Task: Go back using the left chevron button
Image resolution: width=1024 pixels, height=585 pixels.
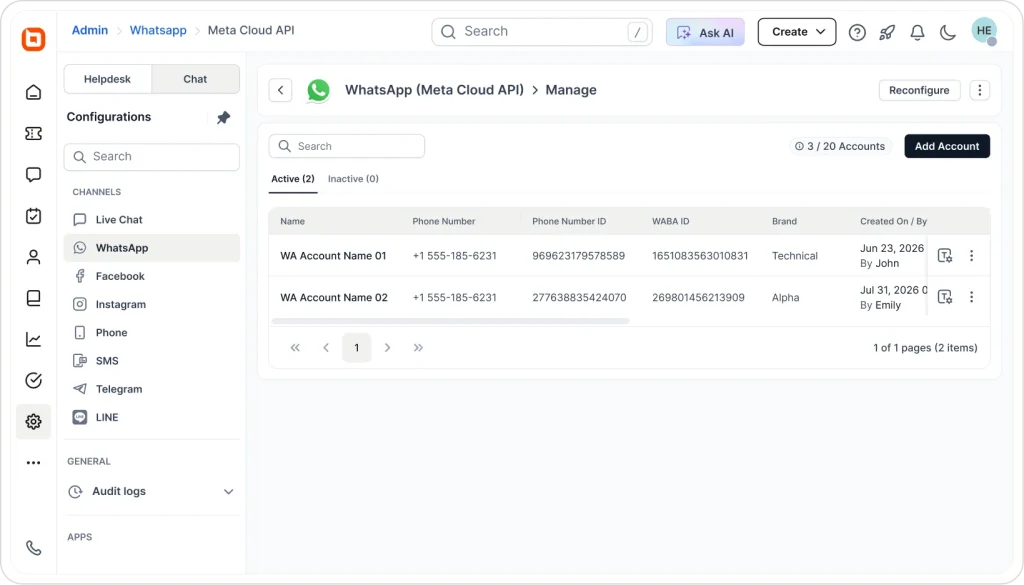Action: (x=281, y=90)
